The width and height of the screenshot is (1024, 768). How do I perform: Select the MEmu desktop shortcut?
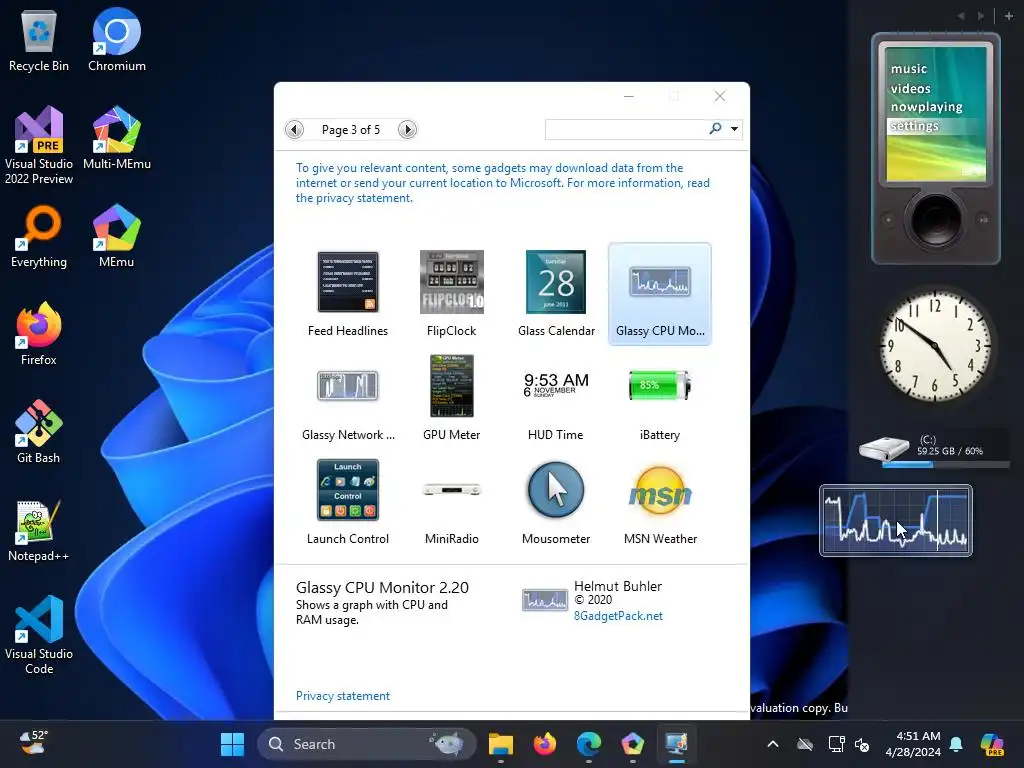click(117, 236)
